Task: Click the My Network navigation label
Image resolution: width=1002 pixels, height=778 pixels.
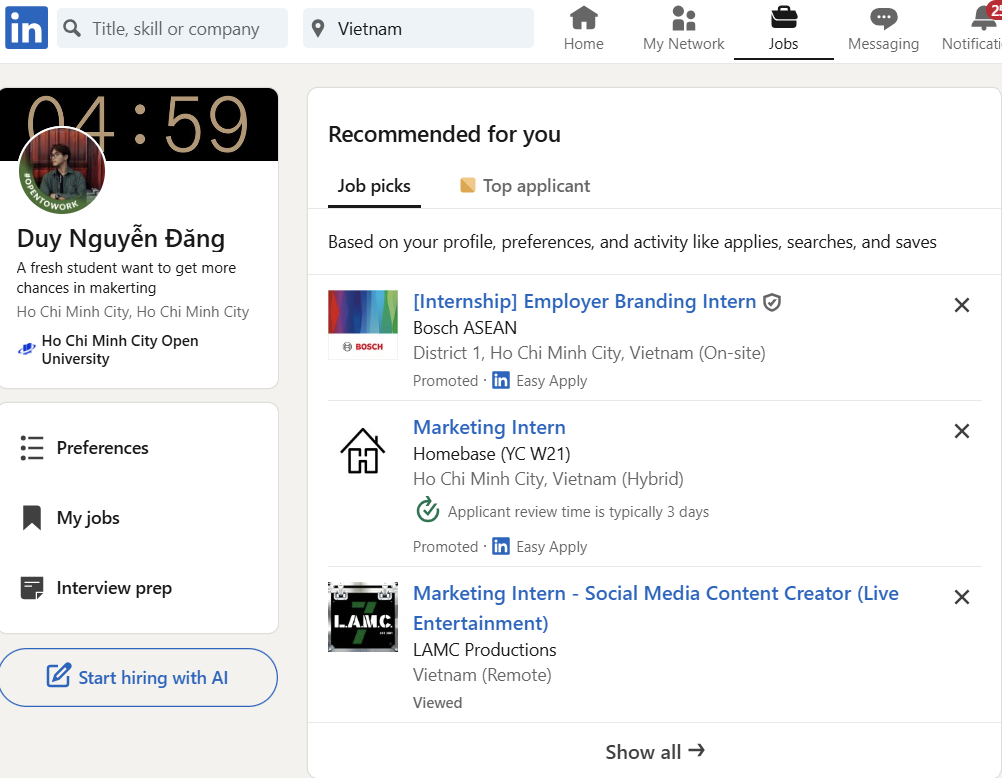Action: (x=683, y=44)
